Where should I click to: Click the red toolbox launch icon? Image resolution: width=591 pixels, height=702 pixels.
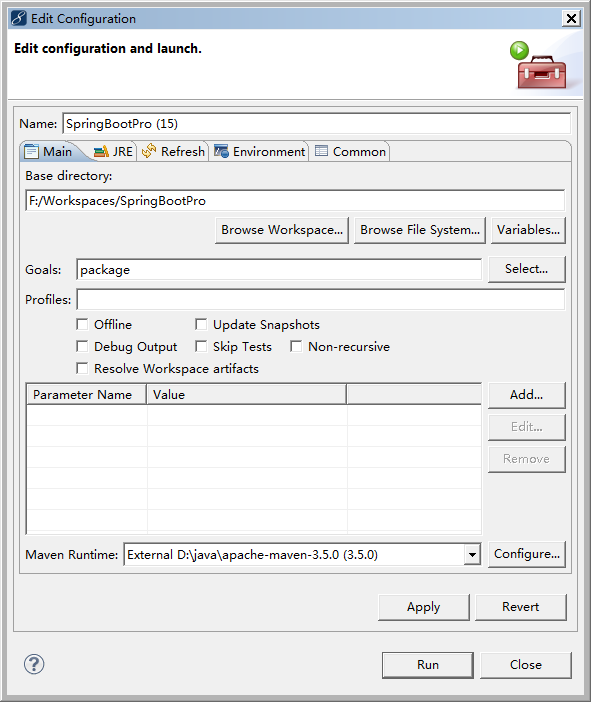pyautogui.click(x=539, y=66)
